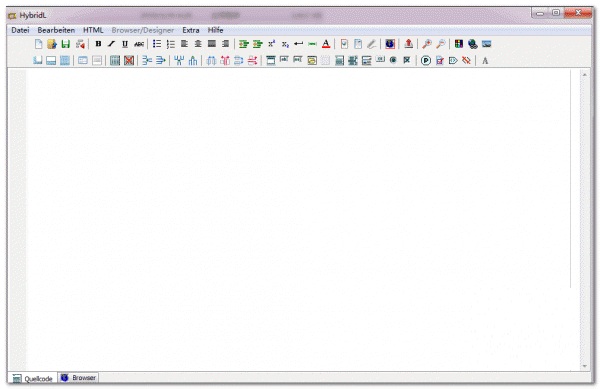
Task: Apply italic formatting in the toolbar
Action: tap(111, 44)
